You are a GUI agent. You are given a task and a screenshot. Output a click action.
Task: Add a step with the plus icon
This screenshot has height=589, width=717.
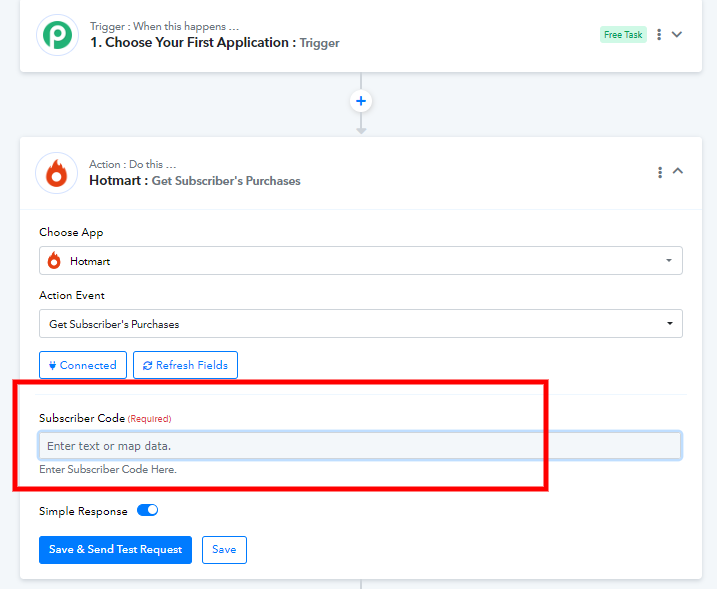tap(361, 101)
